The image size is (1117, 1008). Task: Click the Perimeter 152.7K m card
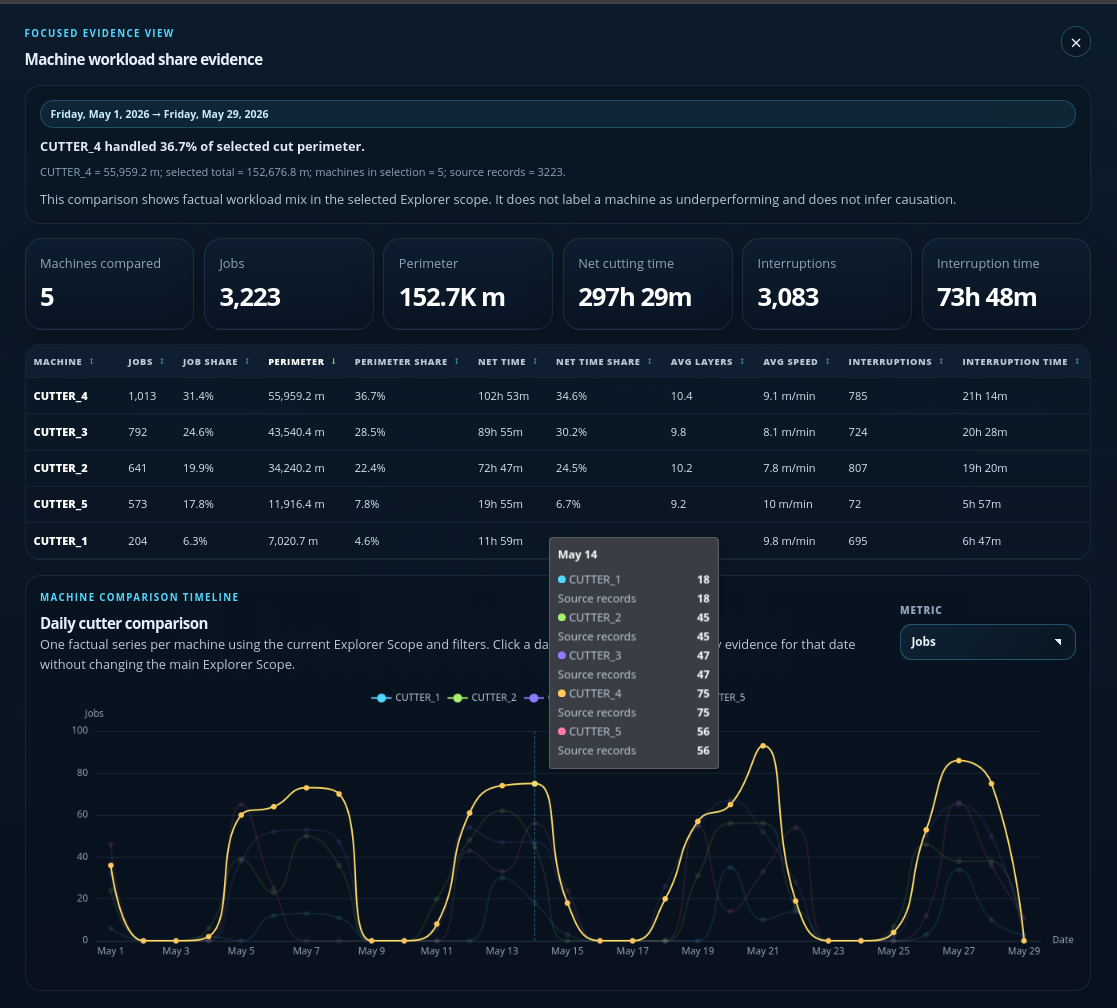click(x=468, y=284)
